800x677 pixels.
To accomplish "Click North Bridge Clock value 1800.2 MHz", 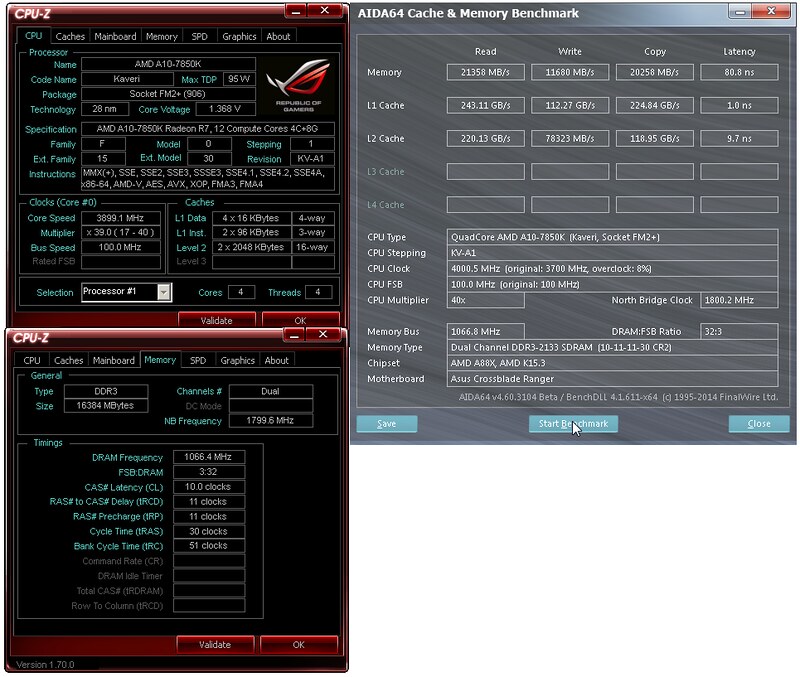I will click(739, 300).
